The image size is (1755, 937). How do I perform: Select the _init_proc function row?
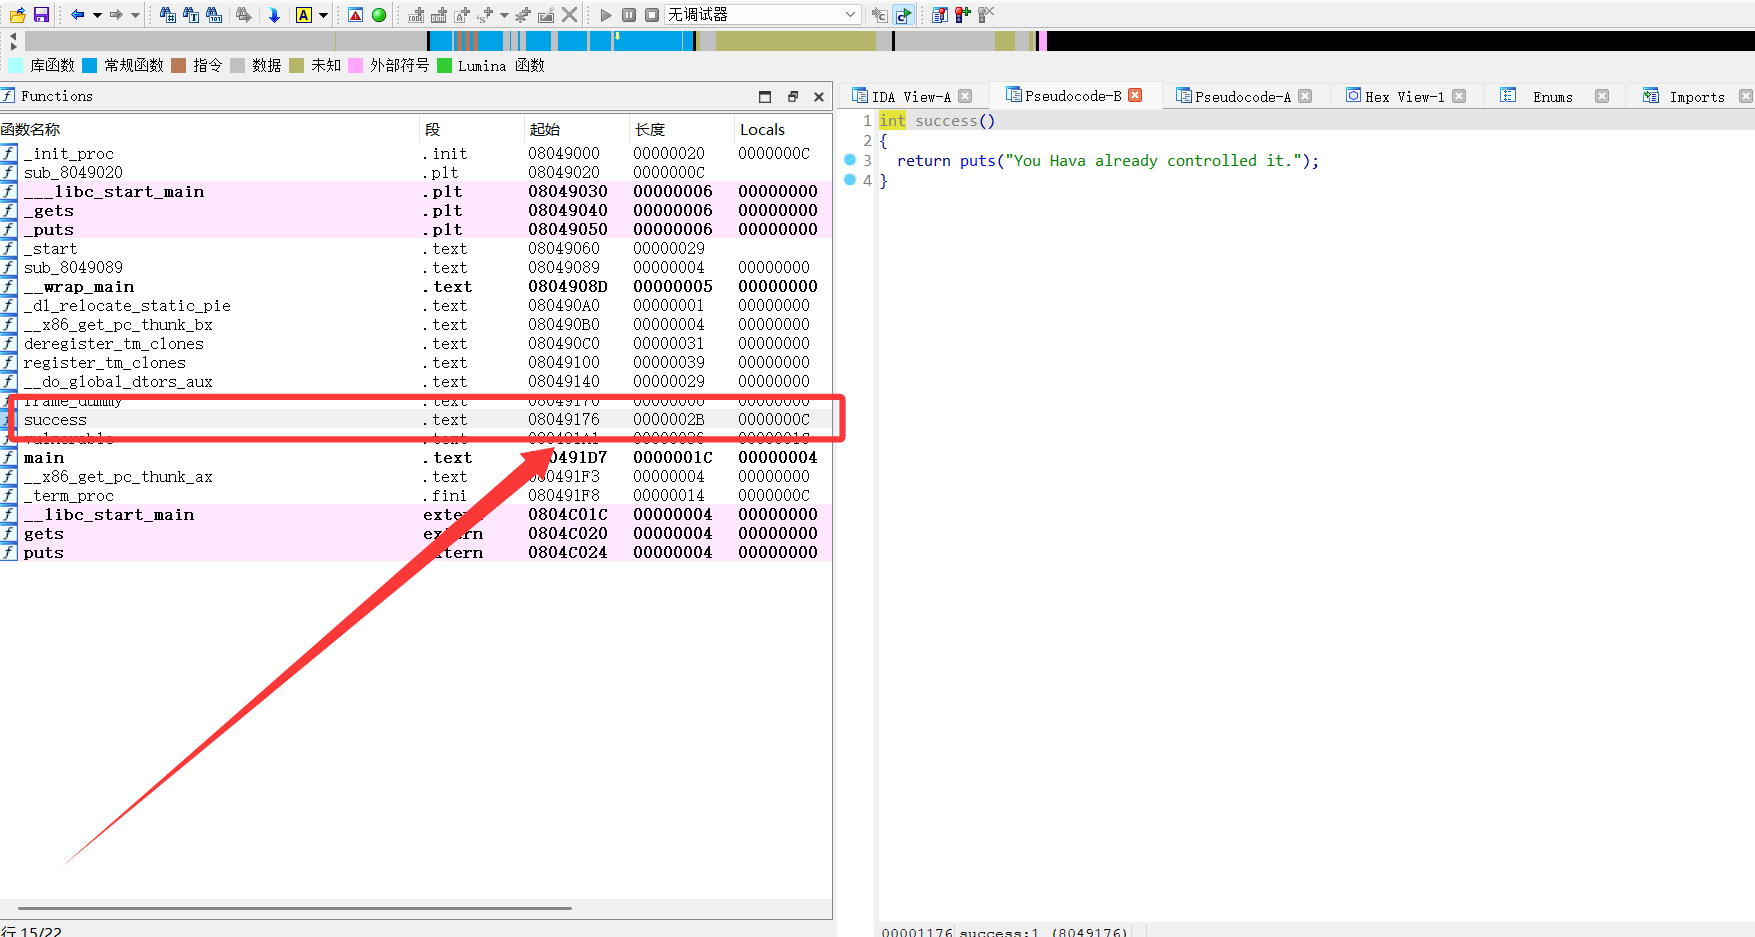(x=416, y=153)
